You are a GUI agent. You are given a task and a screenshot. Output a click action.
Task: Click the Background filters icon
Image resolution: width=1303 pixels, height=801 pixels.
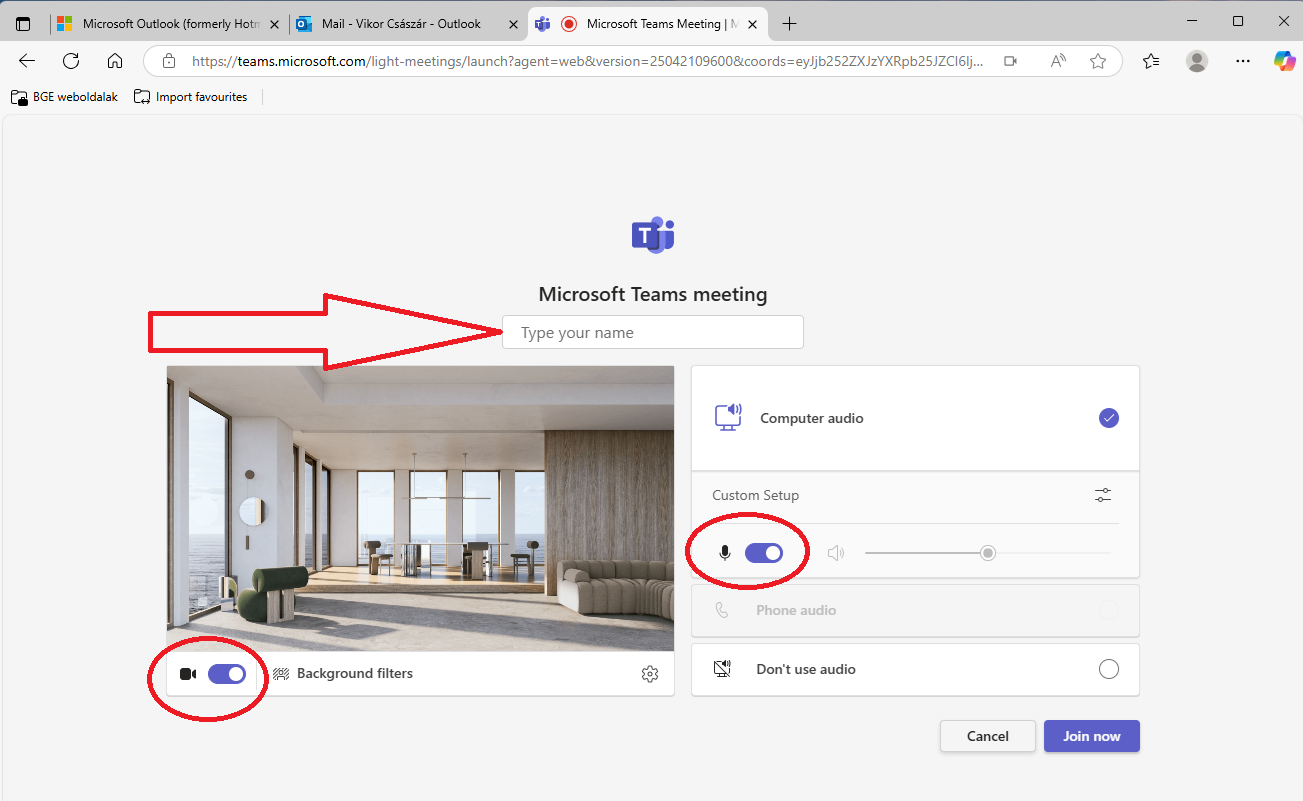(x=281, y=674)
